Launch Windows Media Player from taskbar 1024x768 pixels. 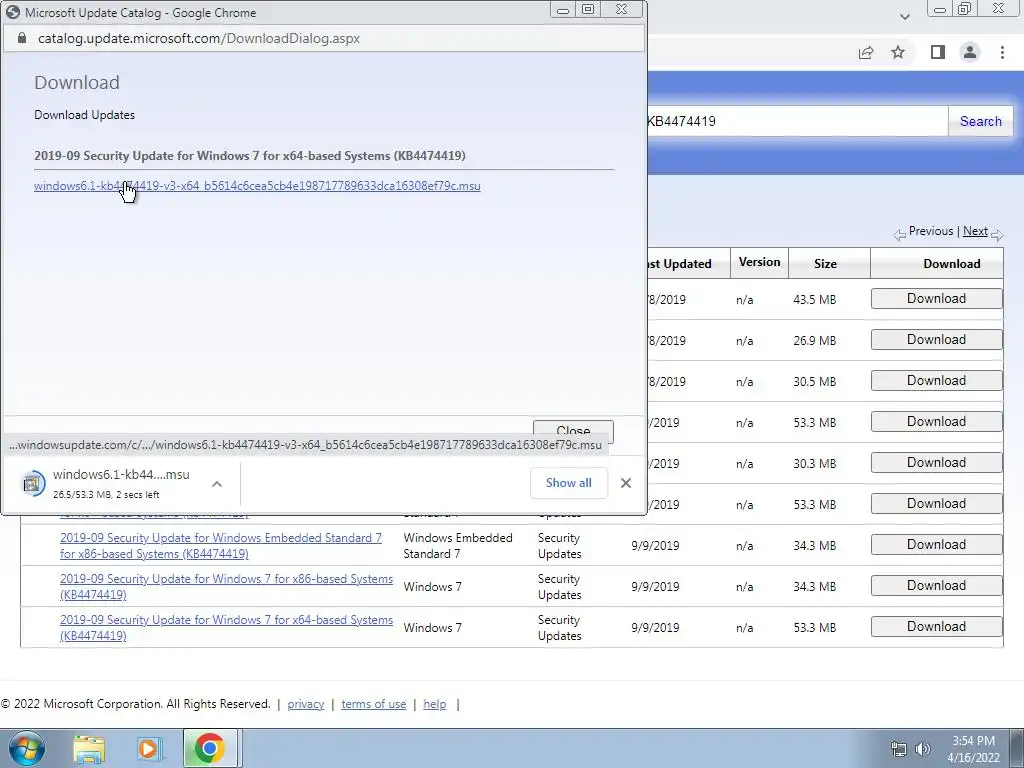pos(148,749)
